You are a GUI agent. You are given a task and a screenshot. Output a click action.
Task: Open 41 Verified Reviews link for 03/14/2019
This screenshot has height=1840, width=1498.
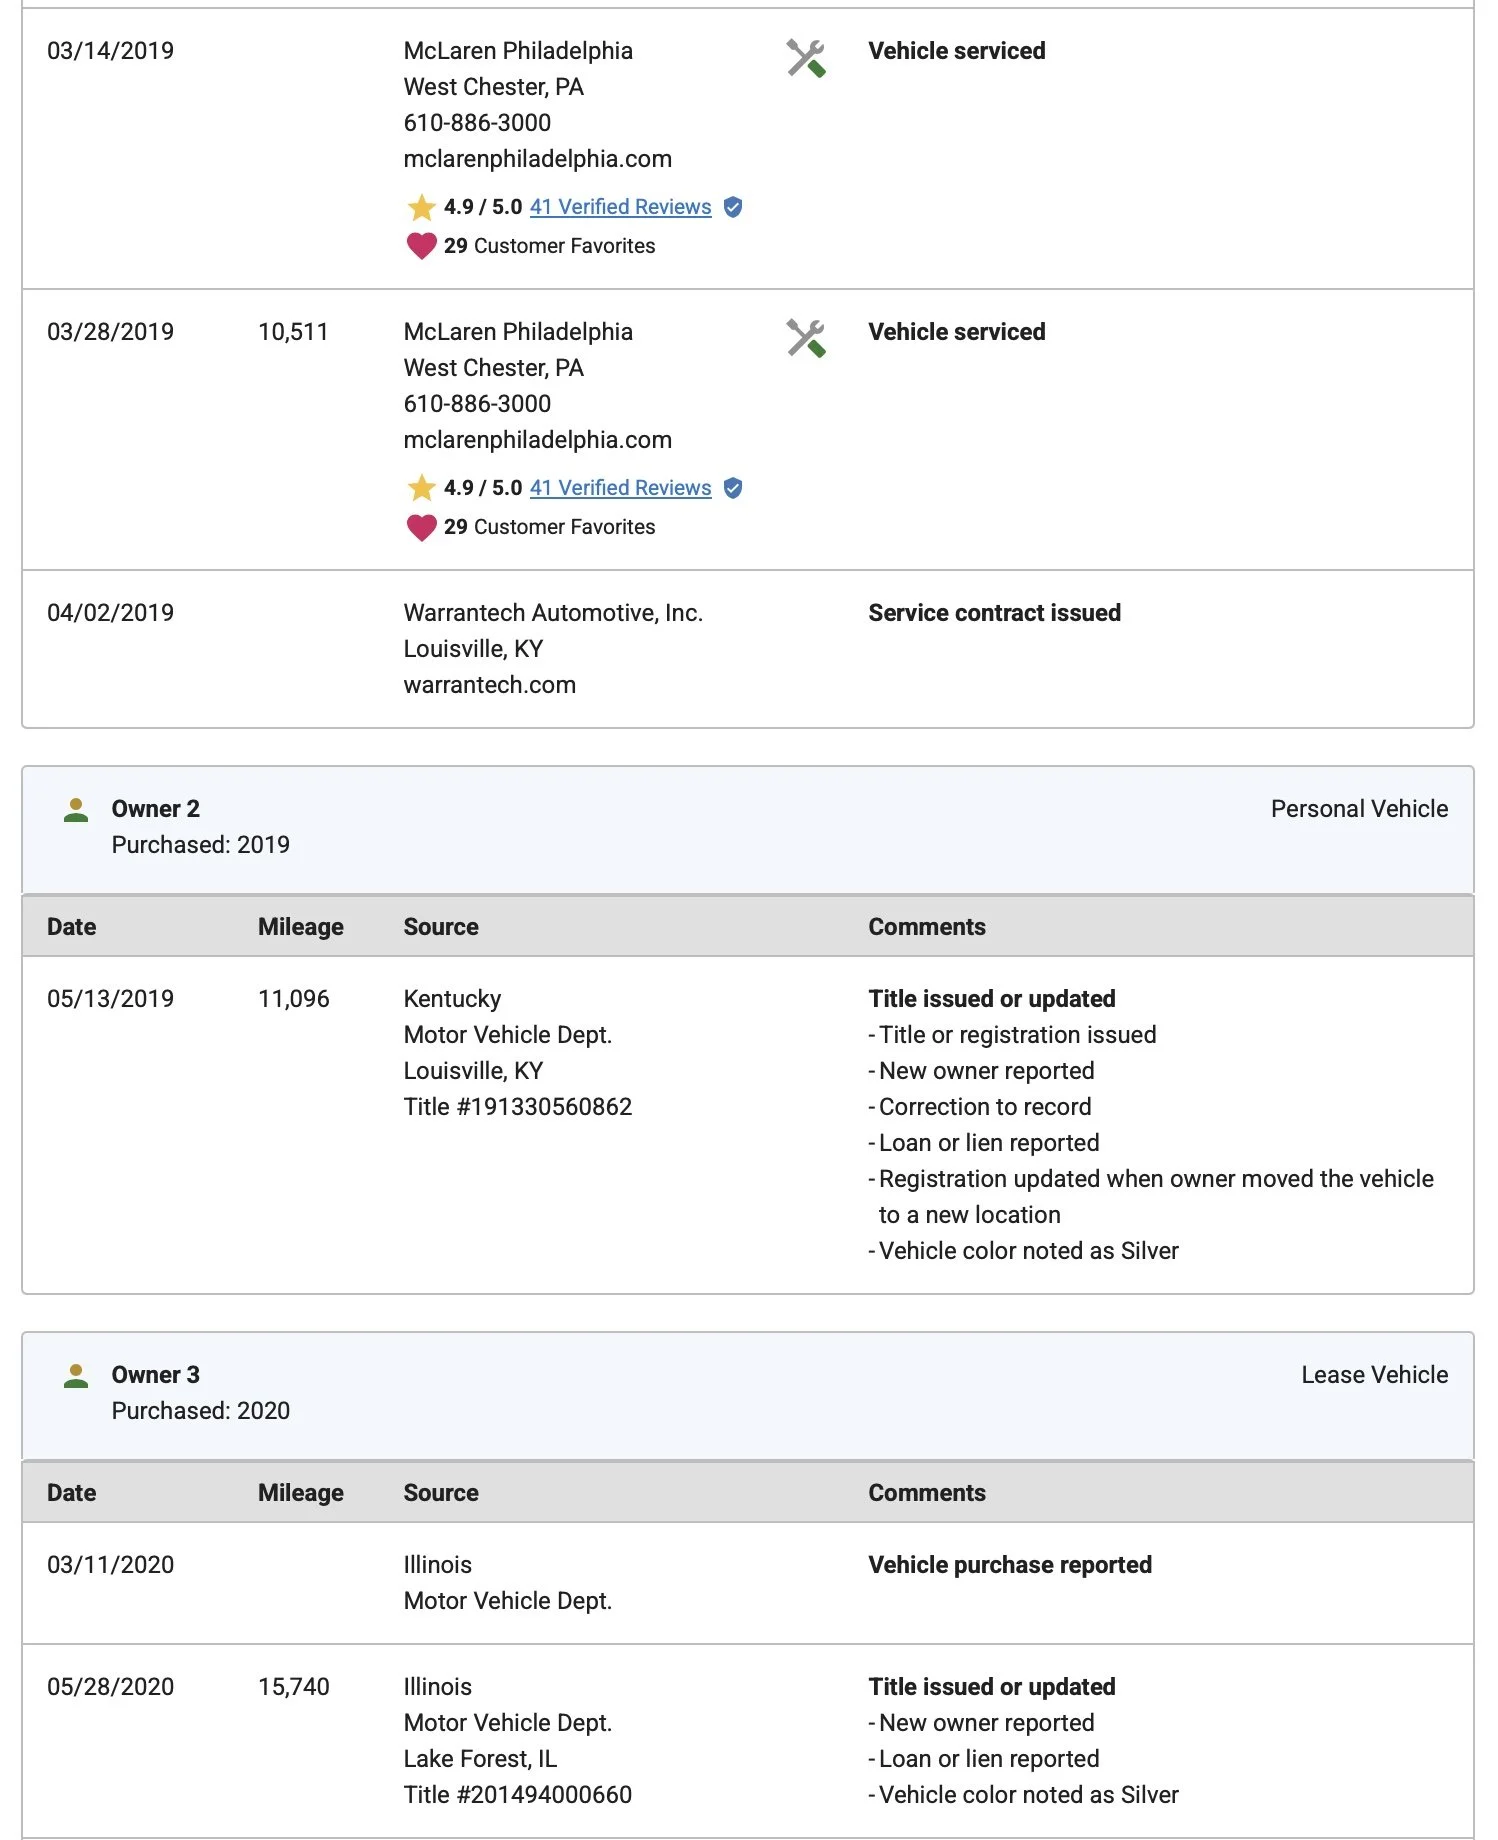[x=620, y=207]
